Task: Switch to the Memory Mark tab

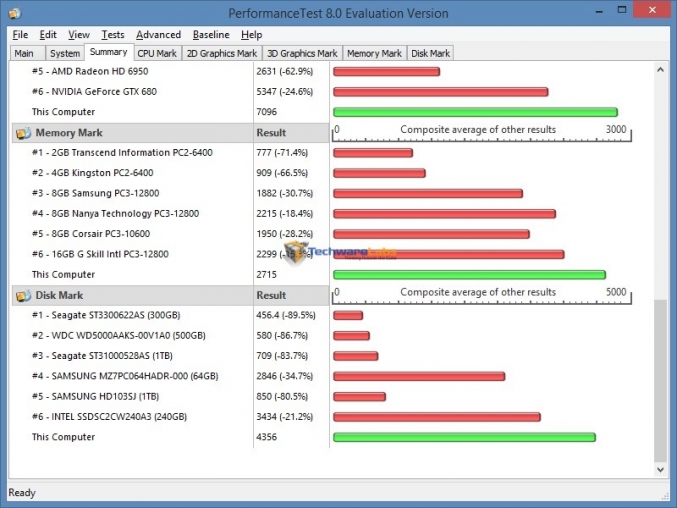Action: 374,53
